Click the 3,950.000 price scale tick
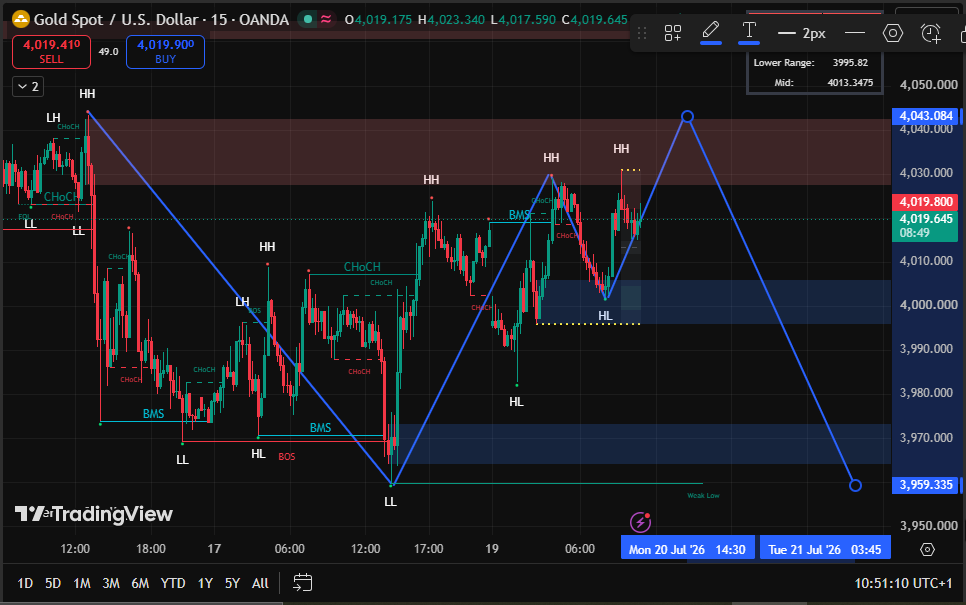Viewport: 966px width, 605px height. [928, 526]
